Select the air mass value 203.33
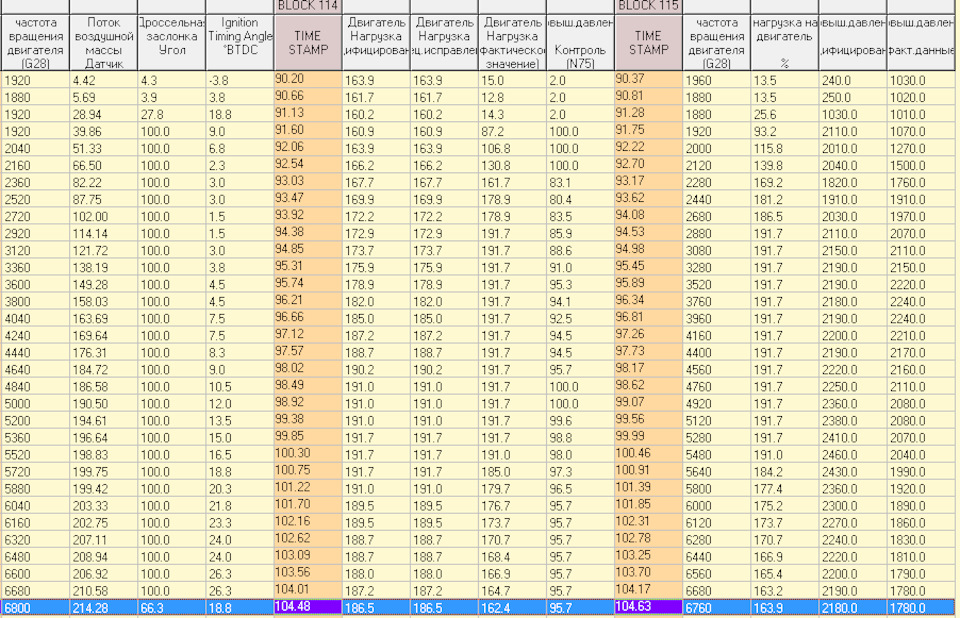960x618 pixels. (103, 506)
